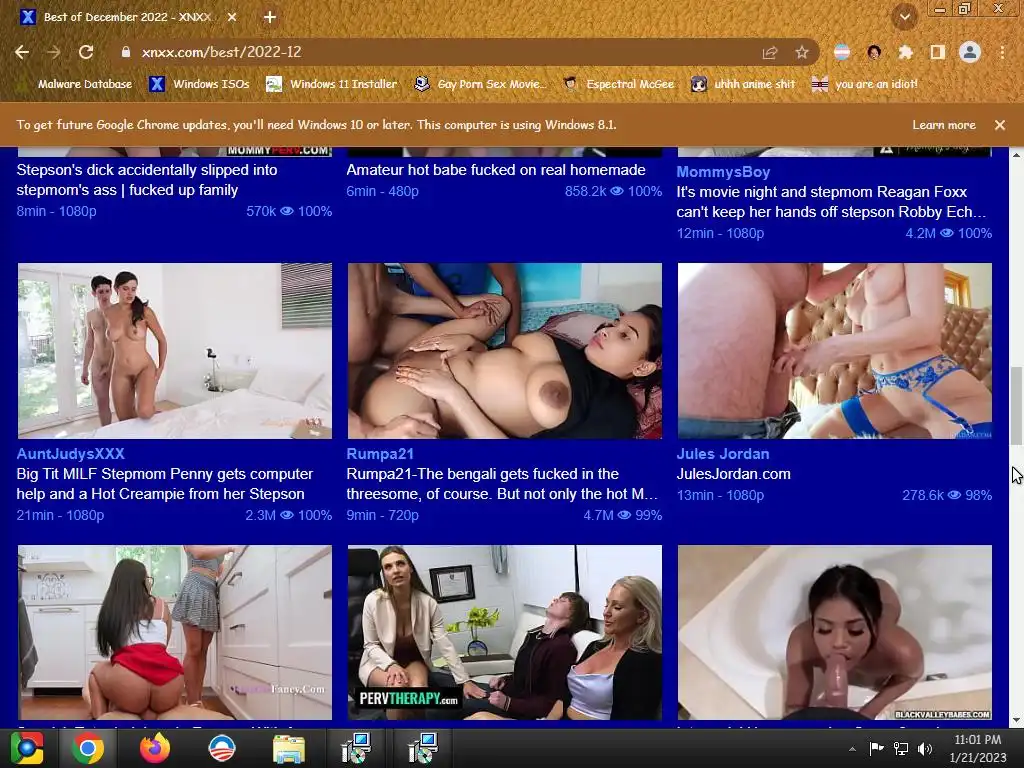Viewport: 1024px width, 768px height.
Task: View site information via the lock icon
Action: (x=126, y=52)
